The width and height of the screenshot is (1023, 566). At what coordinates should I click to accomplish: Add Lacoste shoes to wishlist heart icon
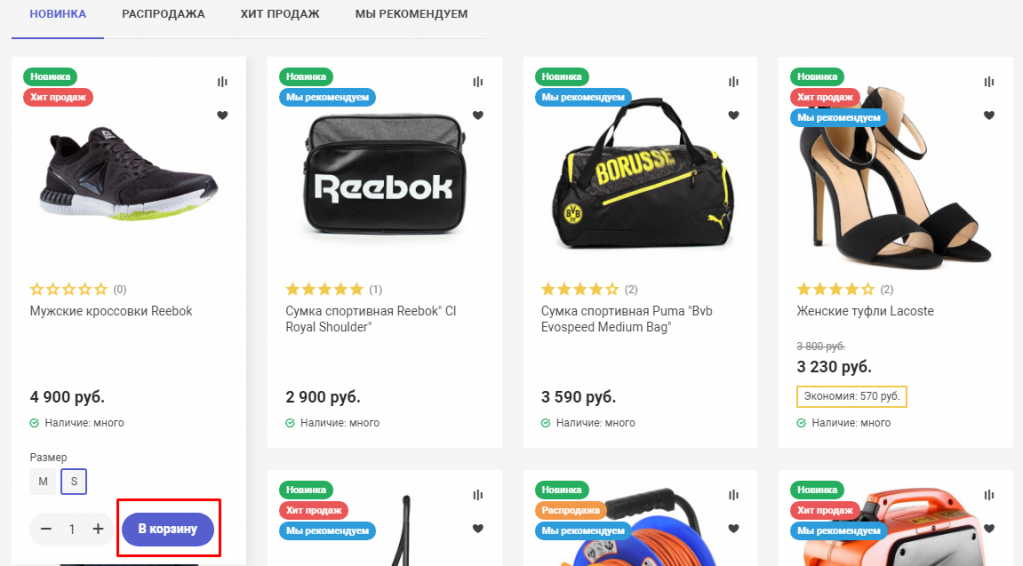coord(990,115)
